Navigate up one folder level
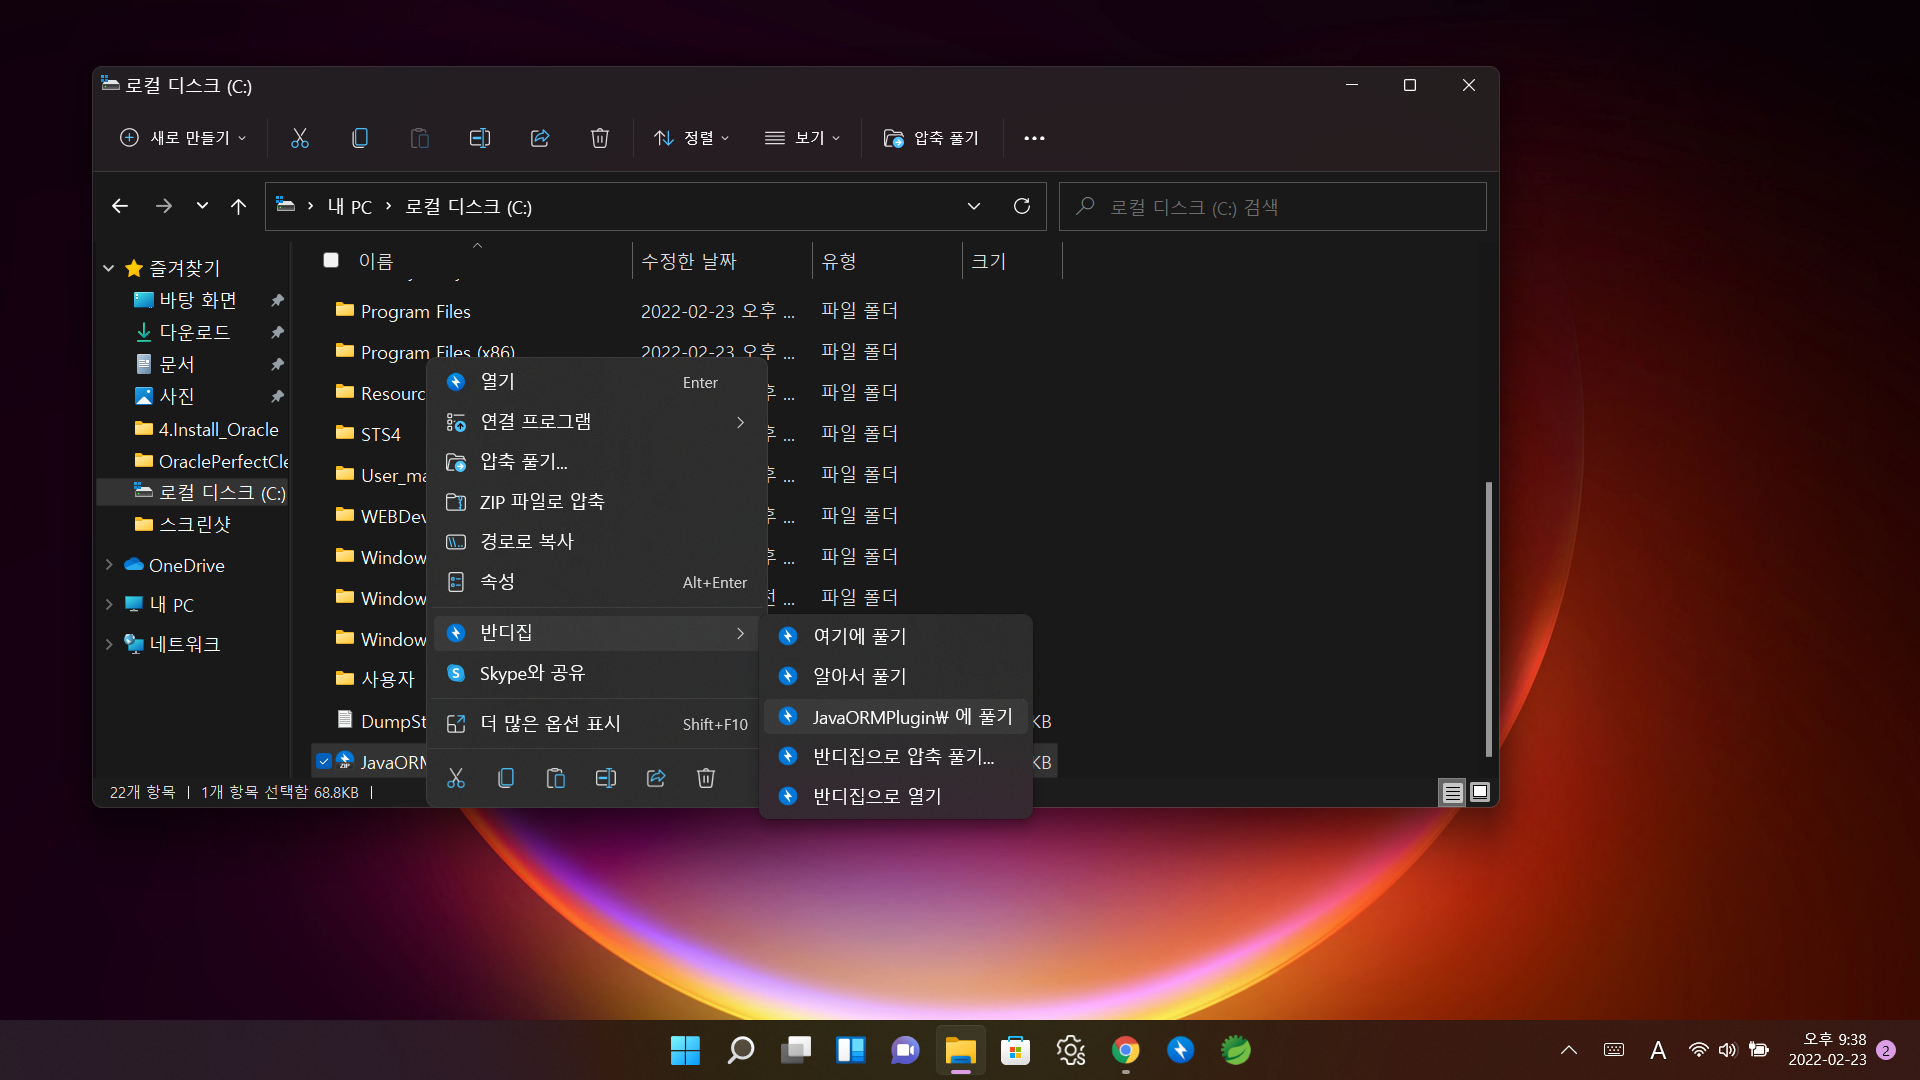The height and width of the screenshot is (1080, 1920). [238, 206]
